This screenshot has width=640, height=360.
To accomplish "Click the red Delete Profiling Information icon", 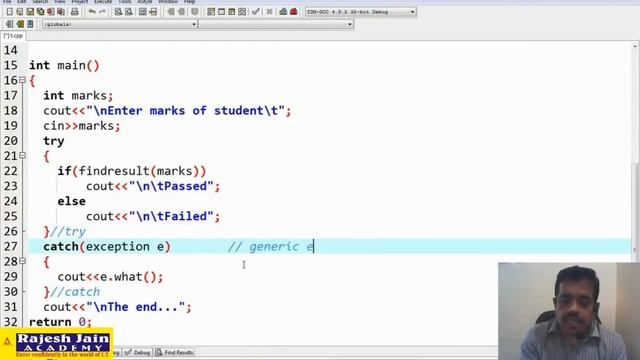I will (x=293, y=12).
